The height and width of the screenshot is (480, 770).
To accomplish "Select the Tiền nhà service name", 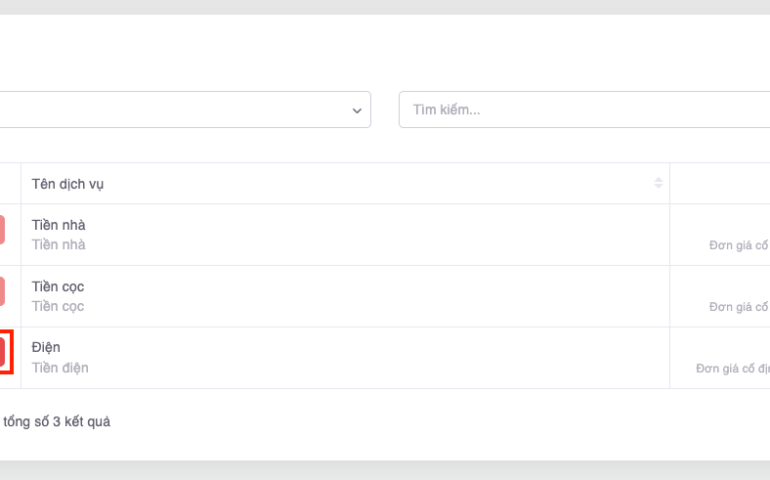I will 58,225.
